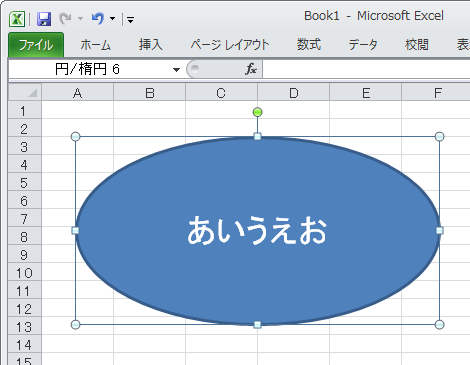Select row 2 header
This screenshot has height=365, width=470.
(25, 128)
